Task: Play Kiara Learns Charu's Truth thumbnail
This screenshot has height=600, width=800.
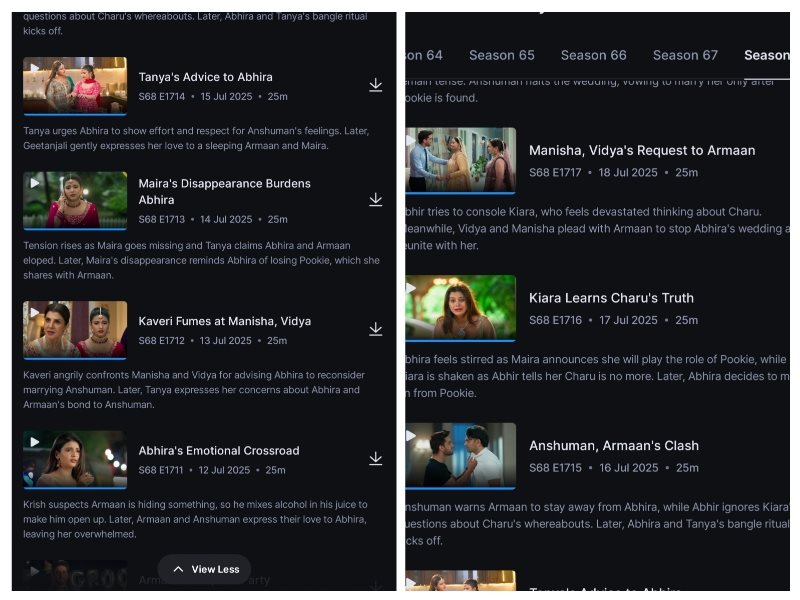Action: (461, 308)
